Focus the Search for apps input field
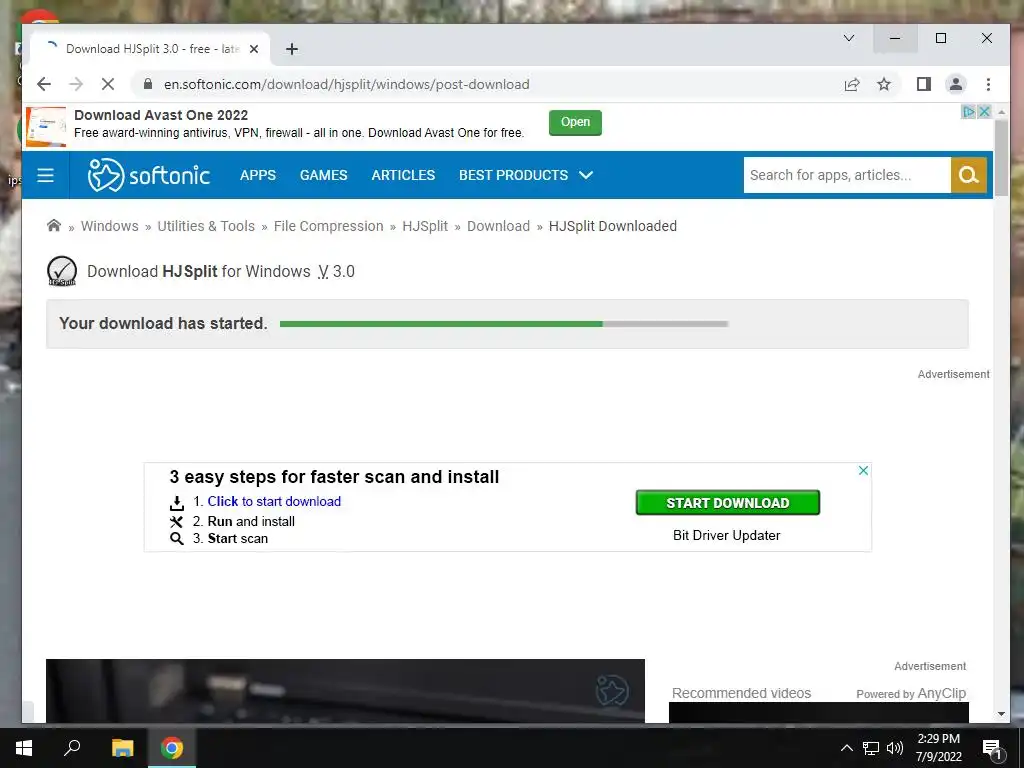Image resolution: width=1024 pixels, height=768 pixels. pyautogui.click(x=847, y=175)
